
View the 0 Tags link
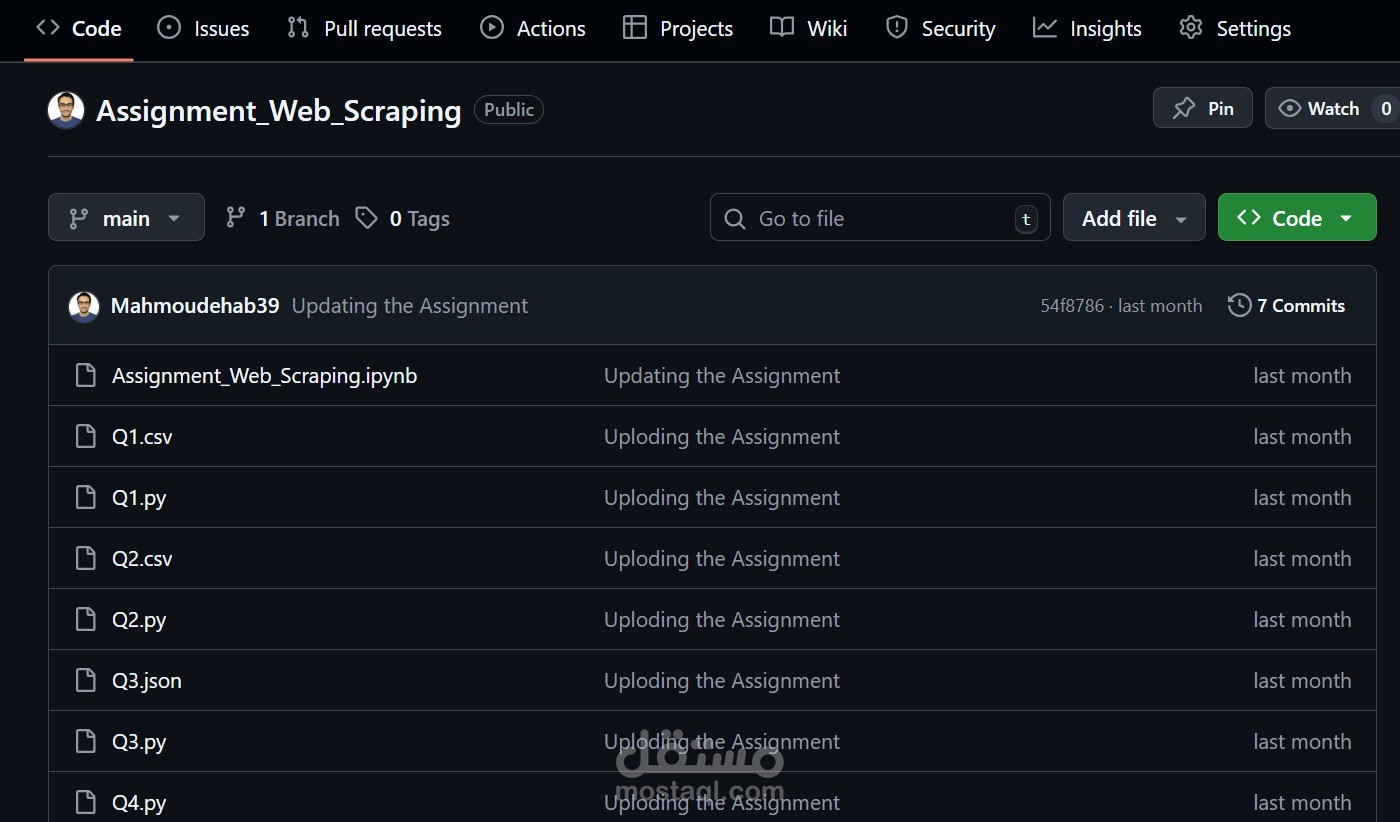tap(403, 218)
